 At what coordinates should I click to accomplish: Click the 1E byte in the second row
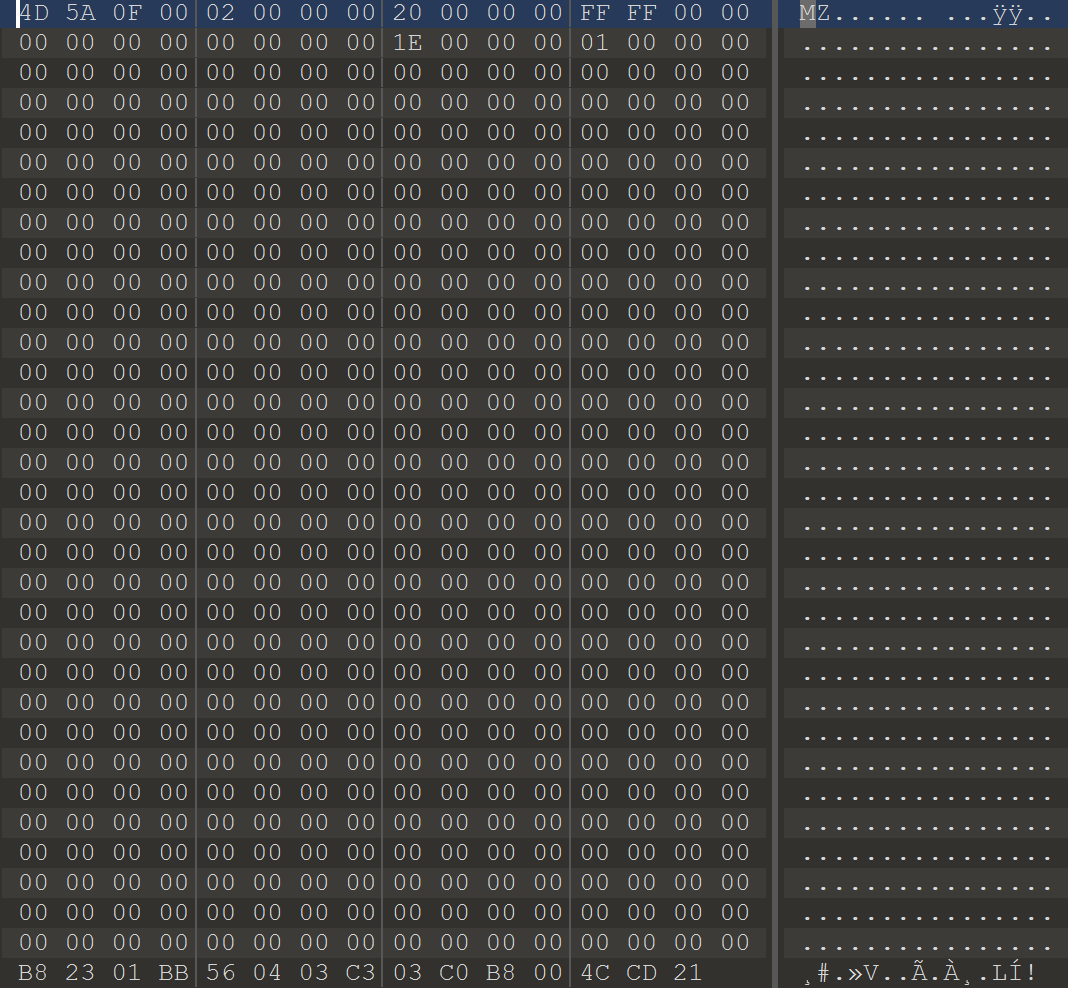(x=407, y=43)
